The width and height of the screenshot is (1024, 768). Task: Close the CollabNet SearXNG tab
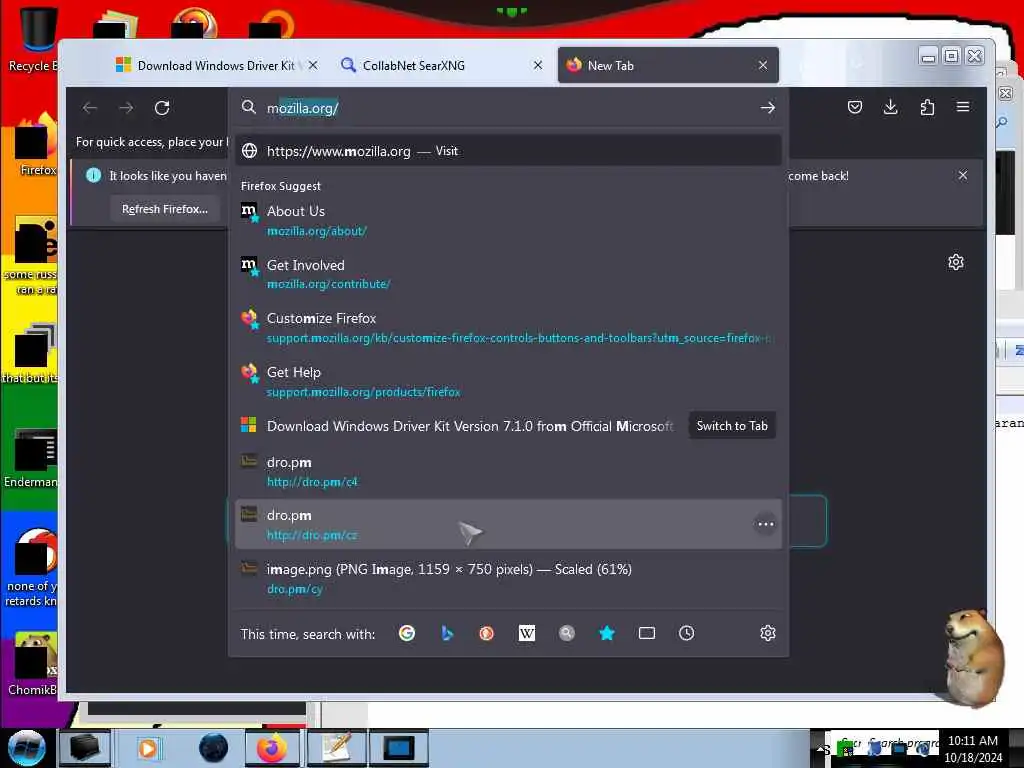537,65
